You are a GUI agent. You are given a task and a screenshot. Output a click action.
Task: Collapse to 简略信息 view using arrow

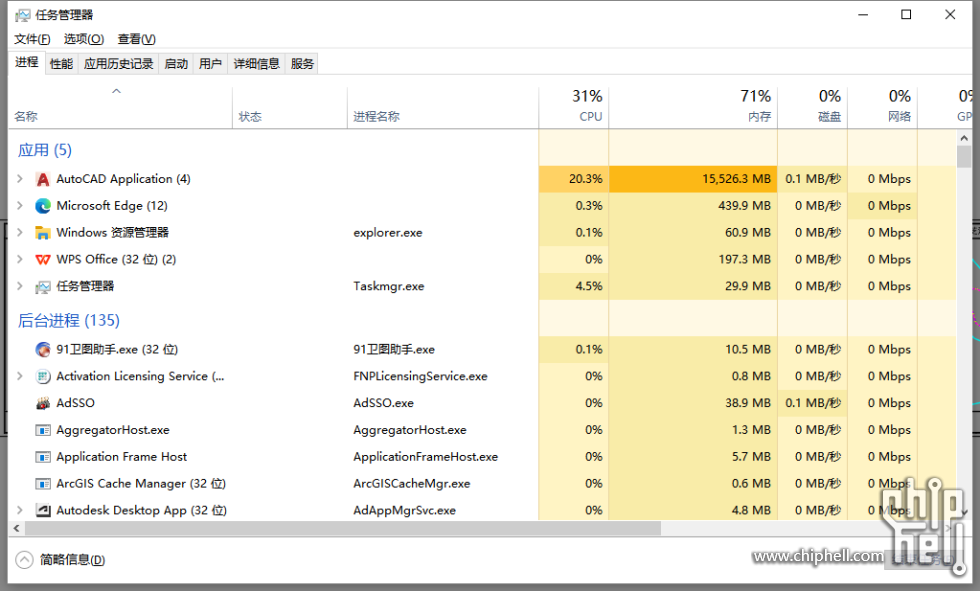24,560
